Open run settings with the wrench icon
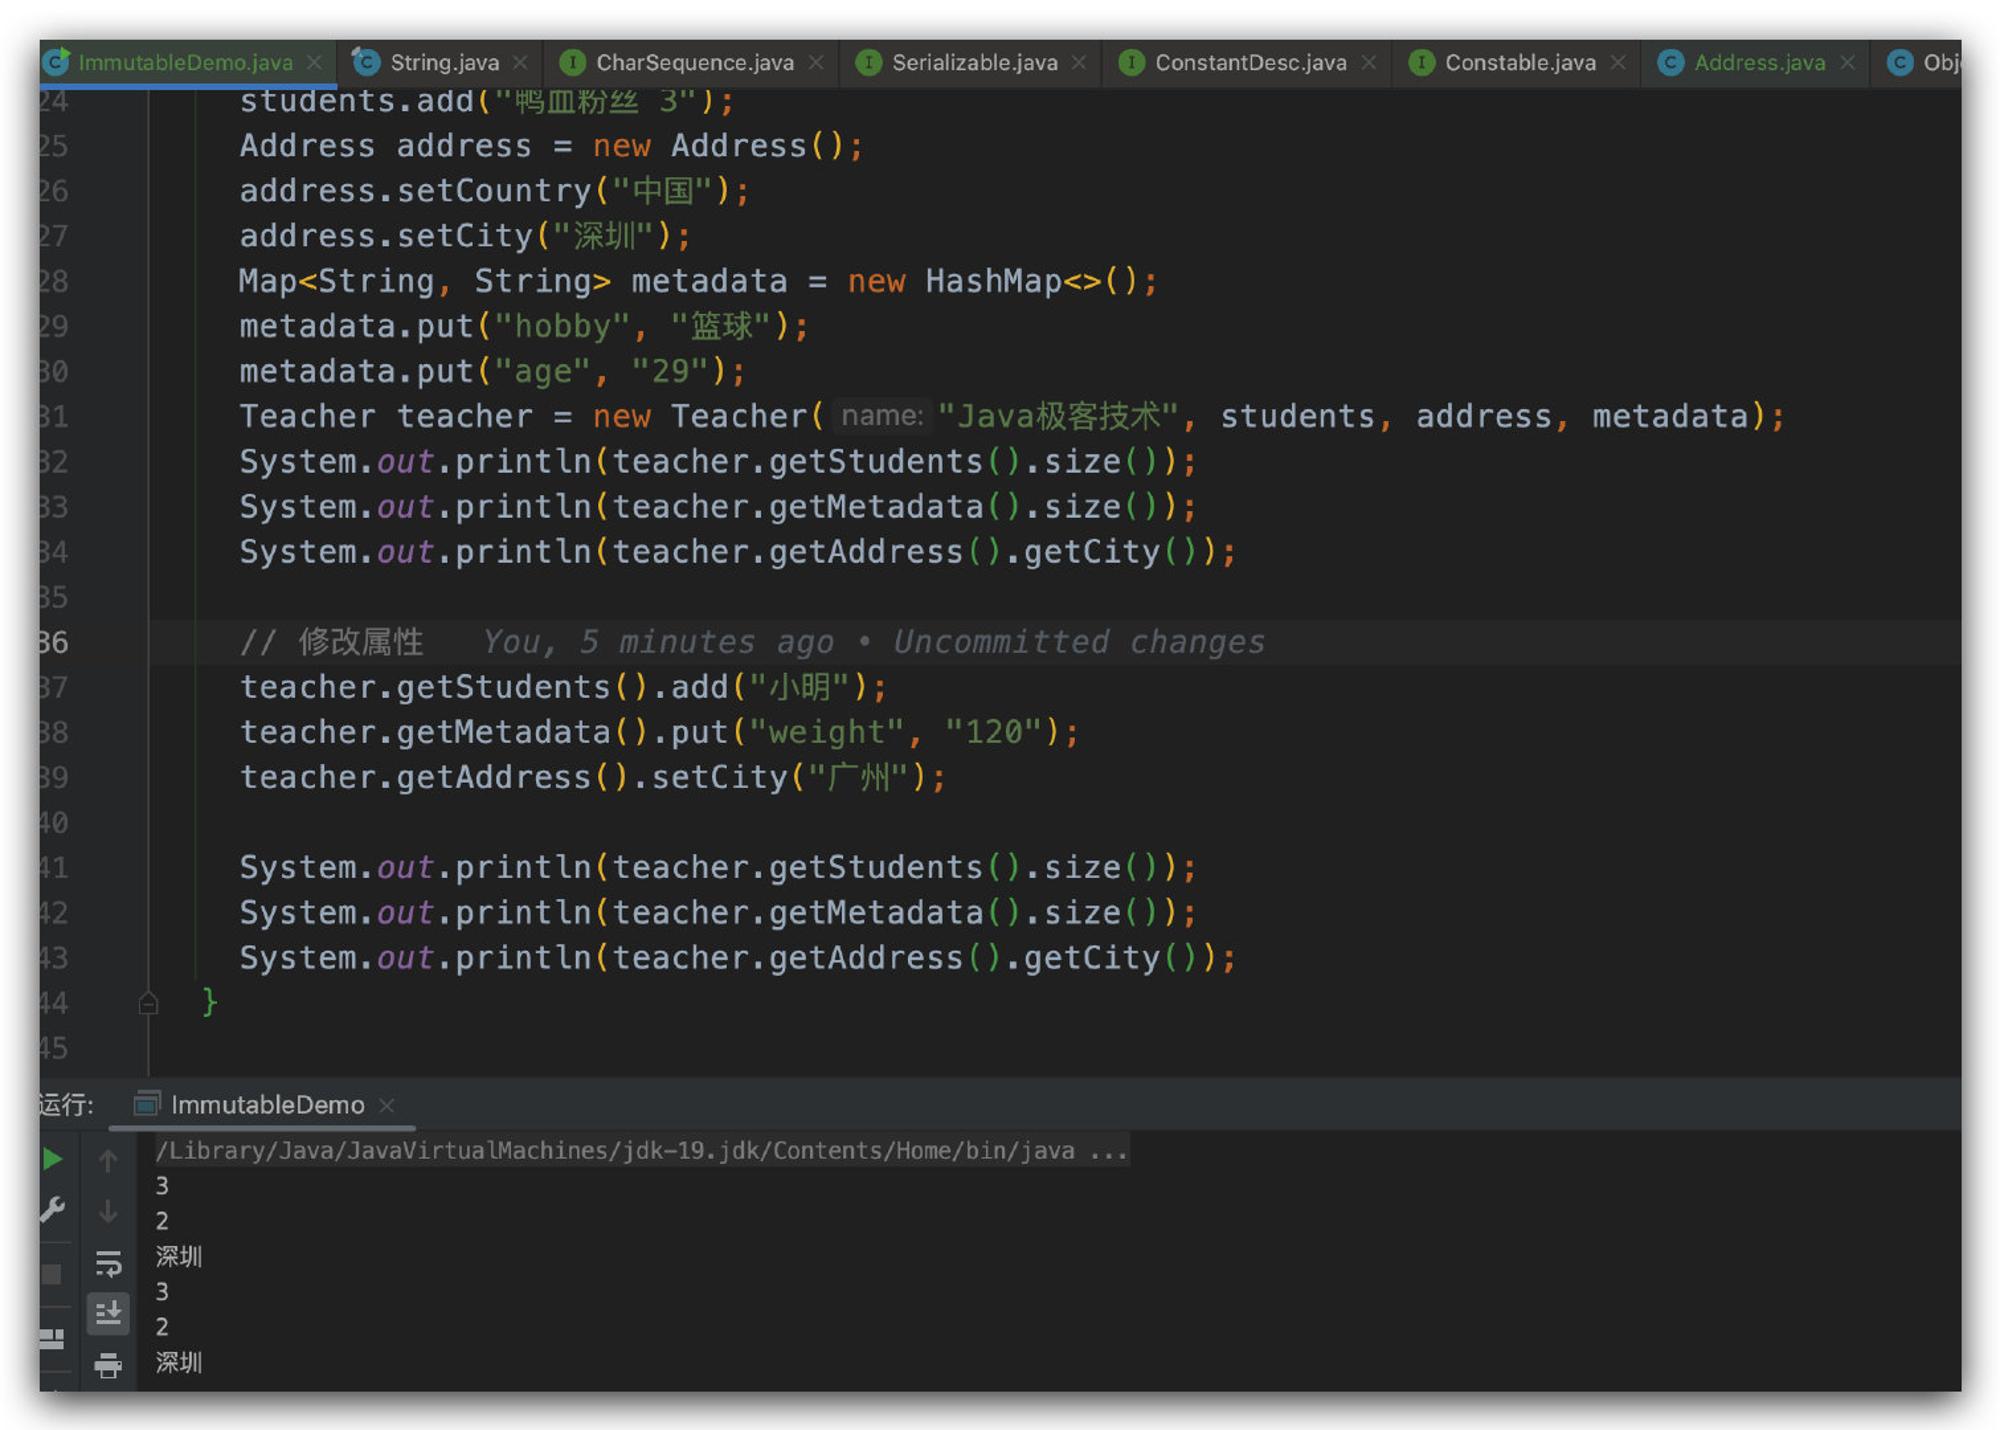The image size is (2000, 1430). pyautogui.click(x=53, y=1210)
